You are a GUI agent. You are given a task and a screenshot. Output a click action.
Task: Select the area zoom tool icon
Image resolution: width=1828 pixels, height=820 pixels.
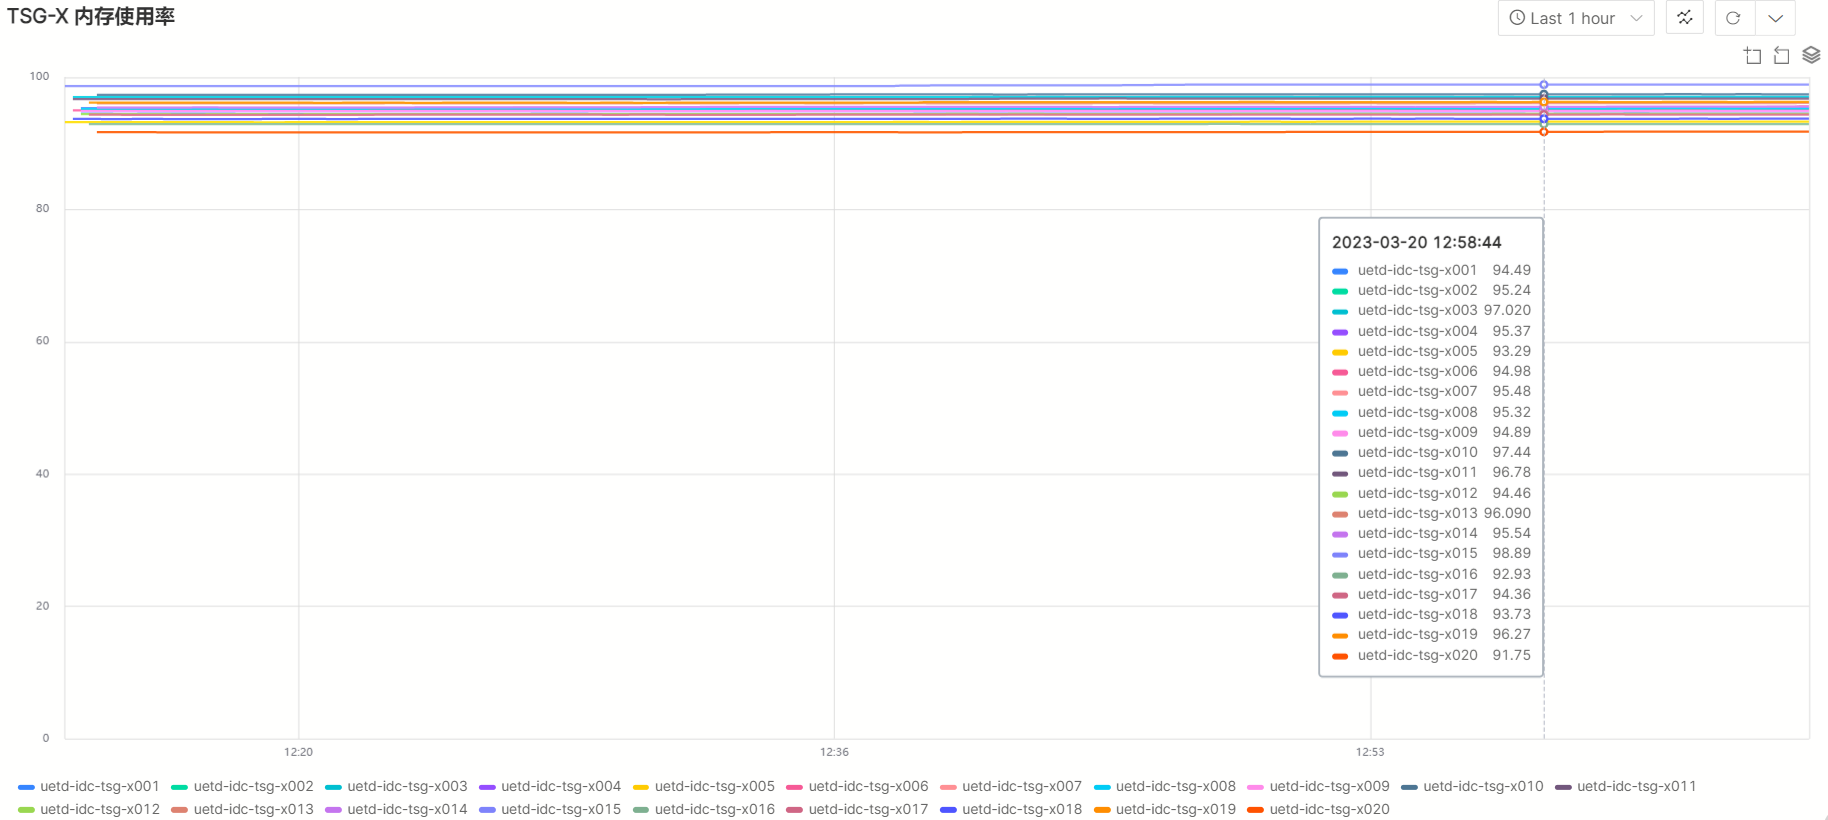click(1753, 56)
